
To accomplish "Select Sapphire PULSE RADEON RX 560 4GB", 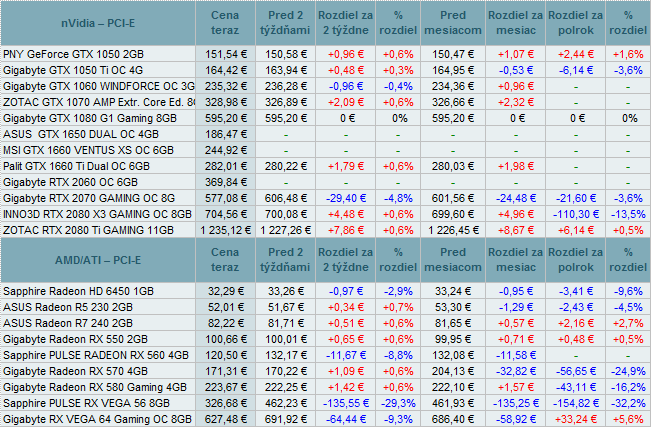I will click(96, 355).
